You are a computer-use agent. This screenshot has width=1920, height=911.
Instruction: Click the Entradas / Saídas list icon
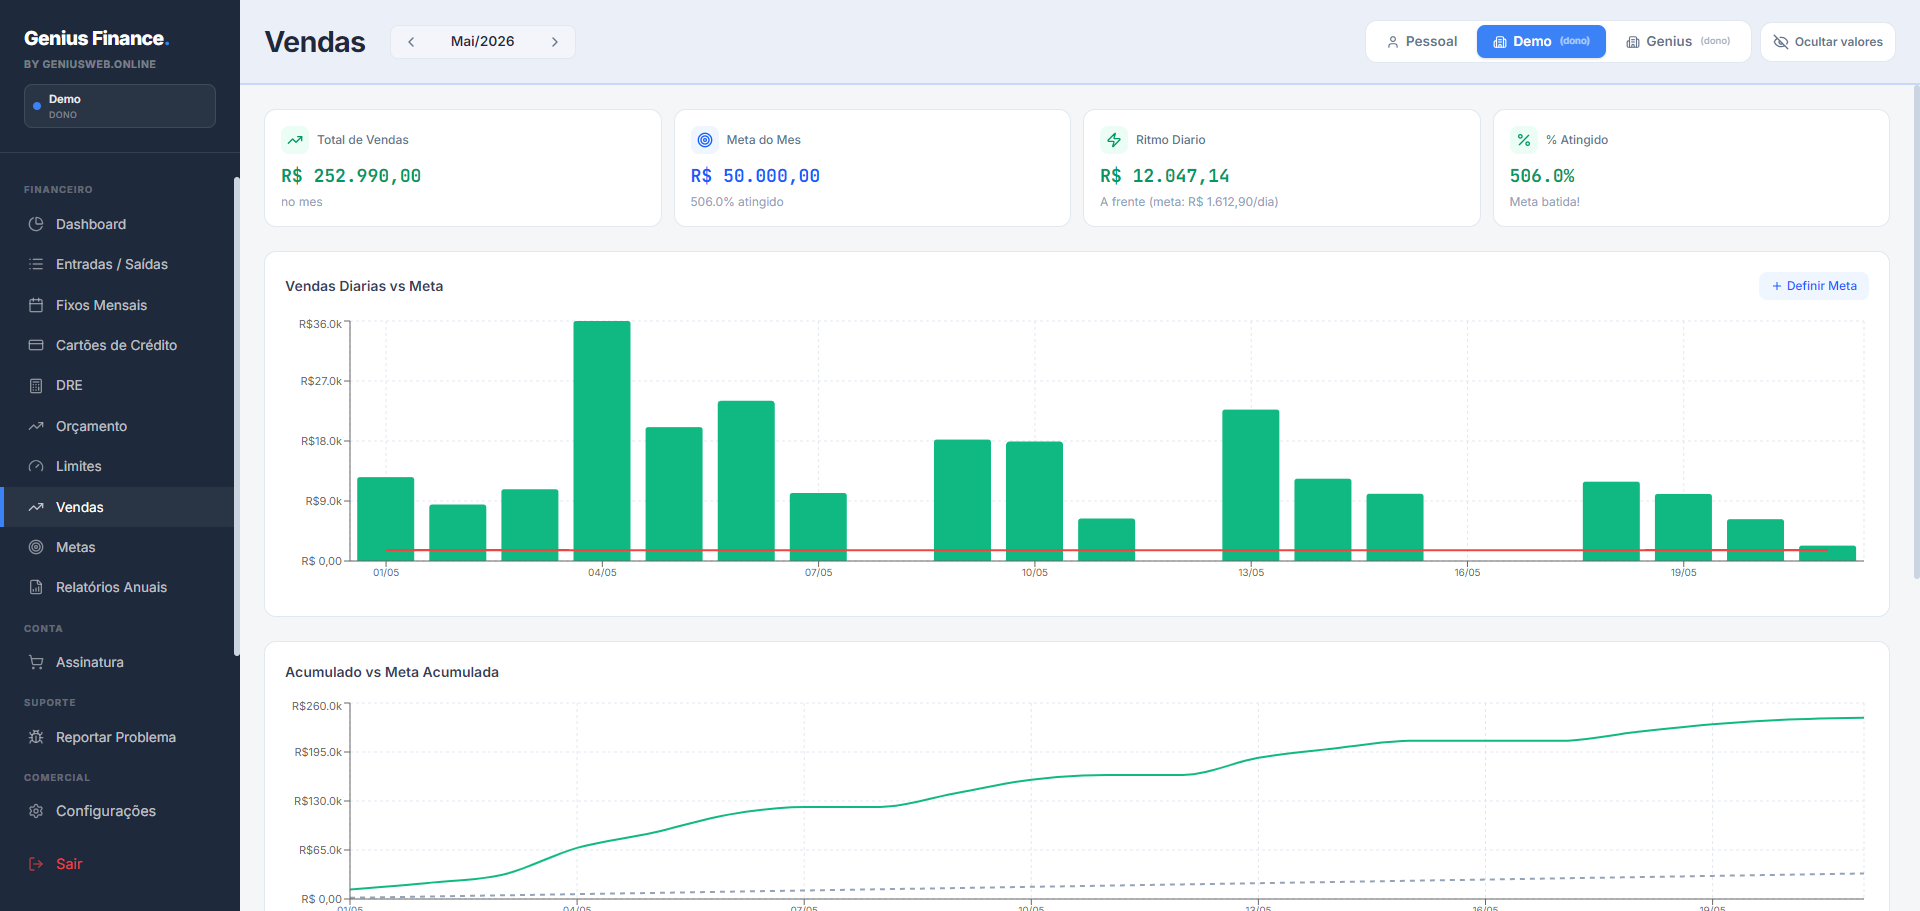click(36, 264)
